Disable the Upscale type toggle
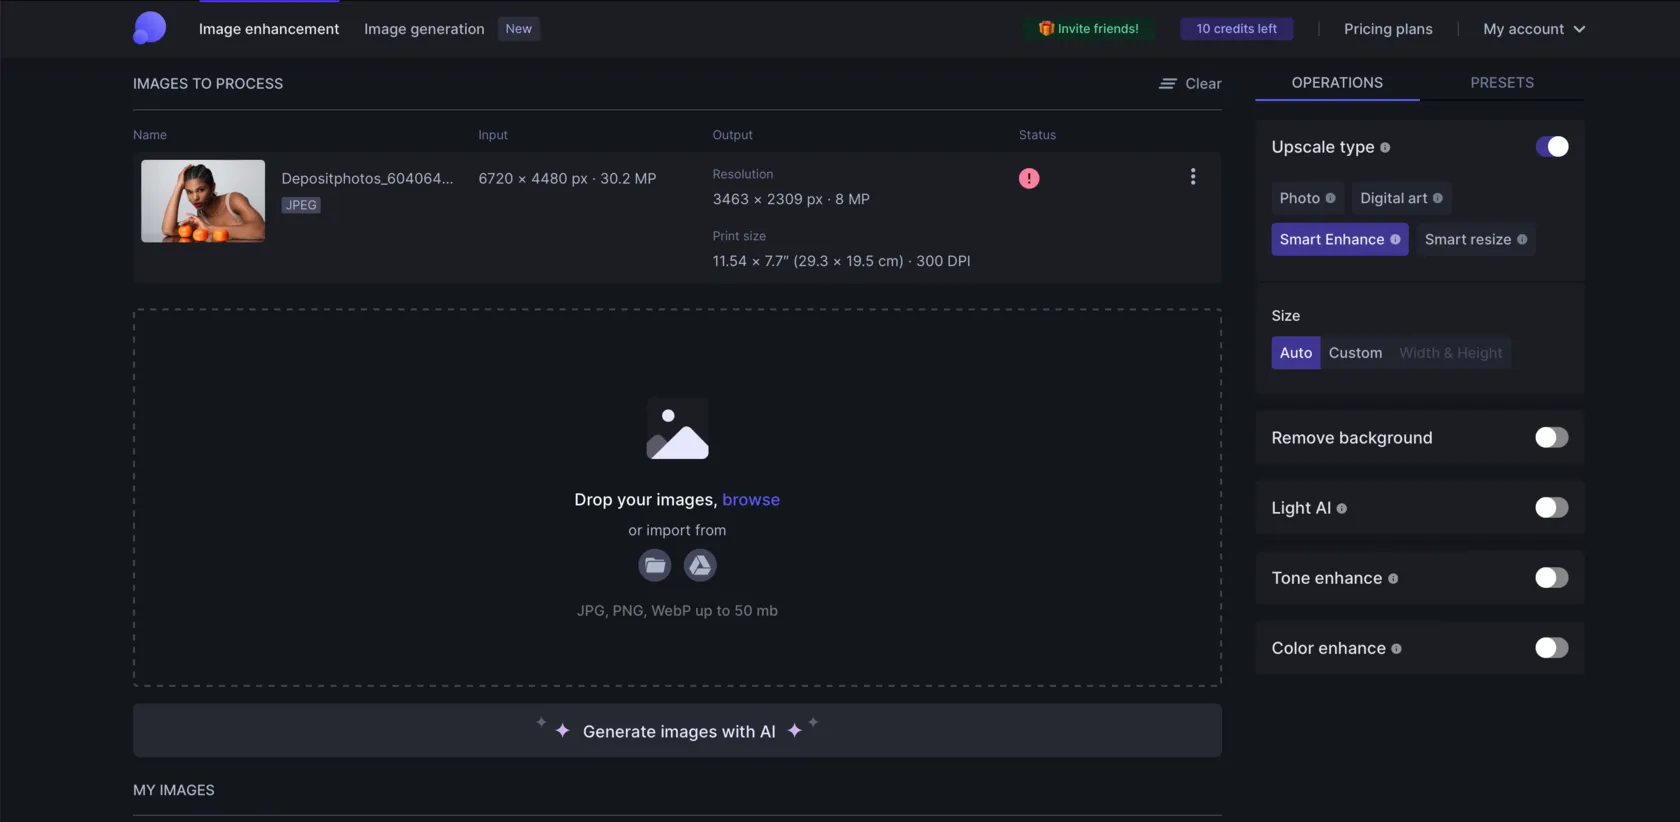 pos(1551,147)
